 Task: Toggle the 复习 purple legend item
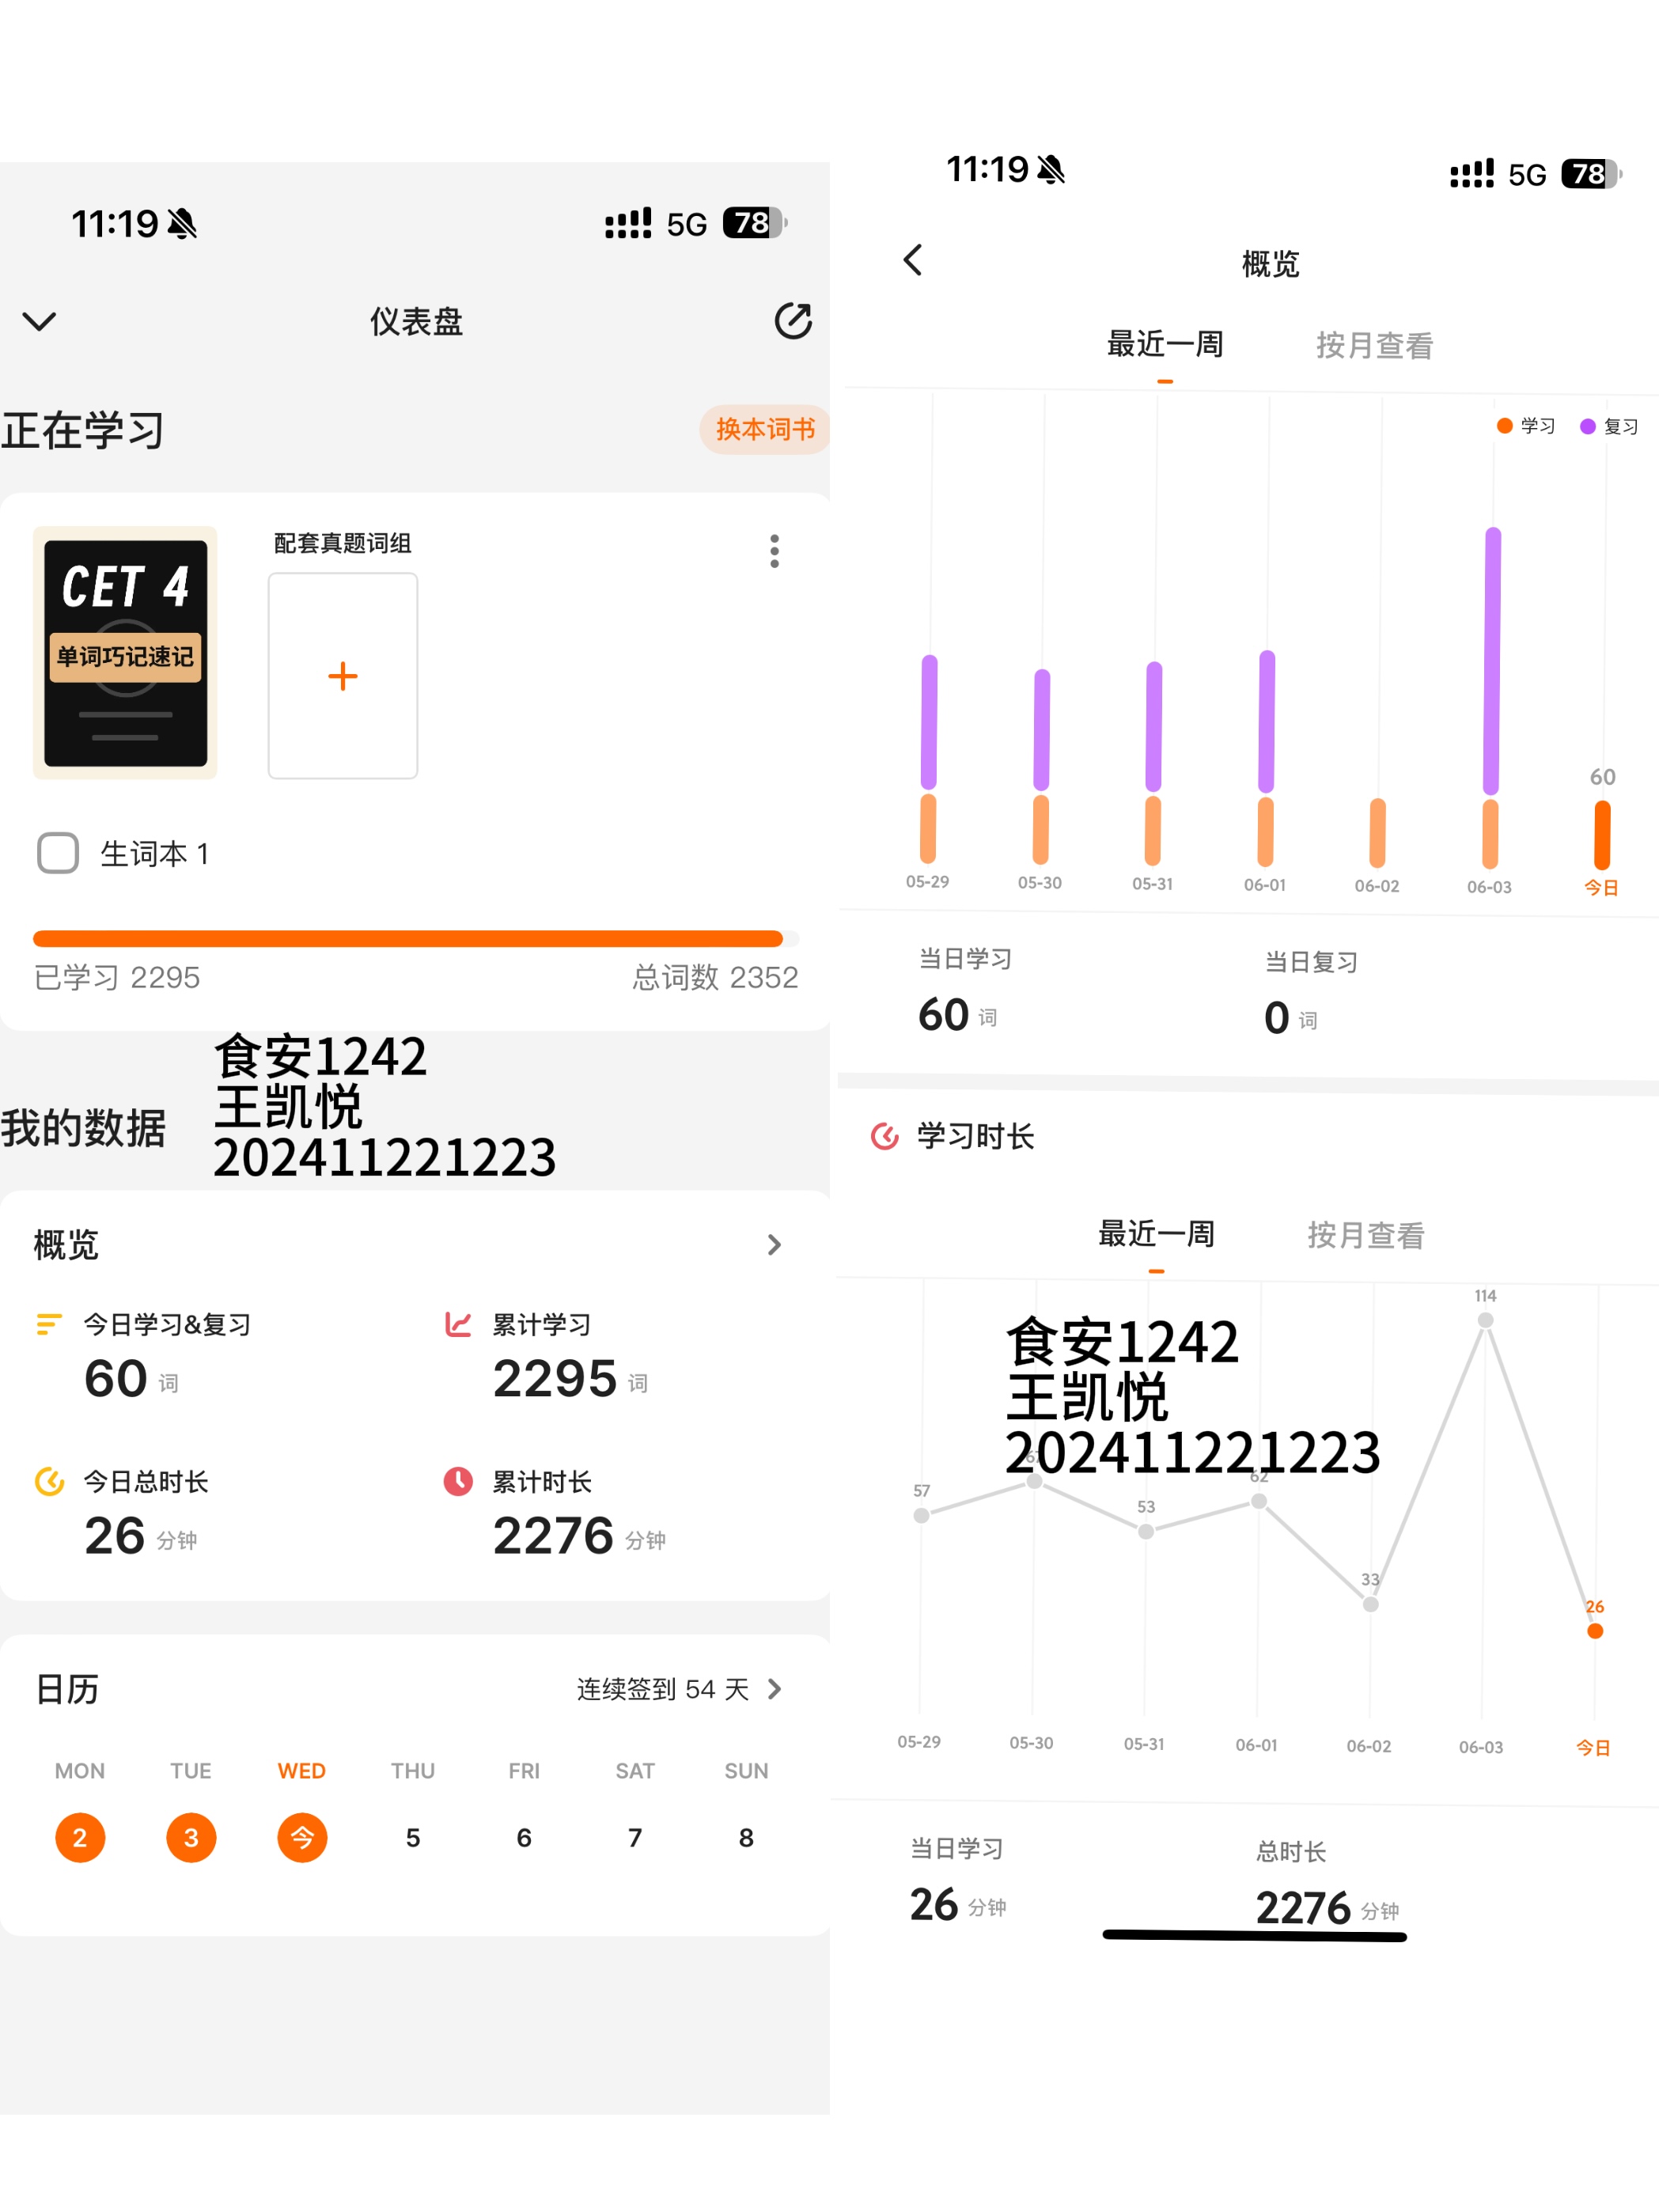(1608, 427)
